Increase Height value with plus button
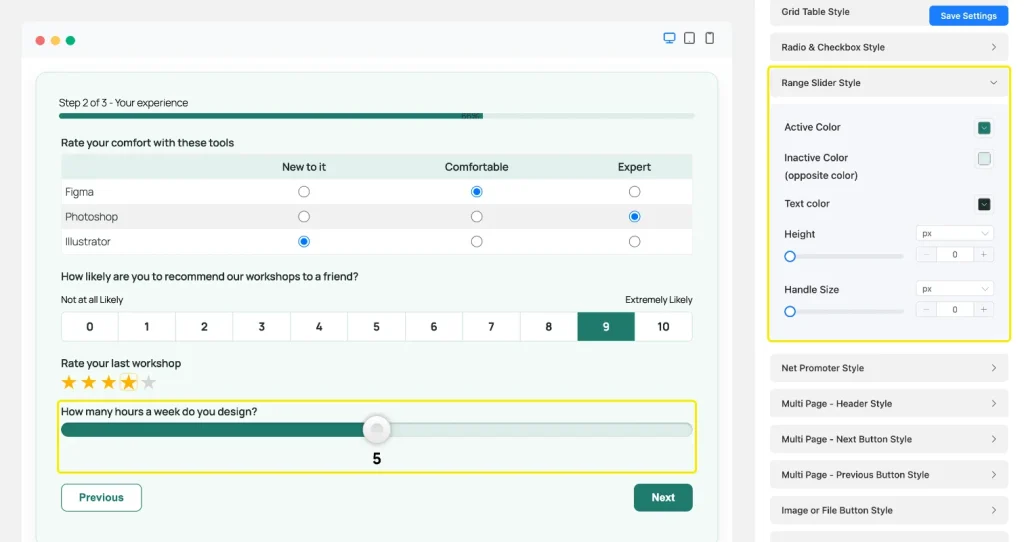 984,255
